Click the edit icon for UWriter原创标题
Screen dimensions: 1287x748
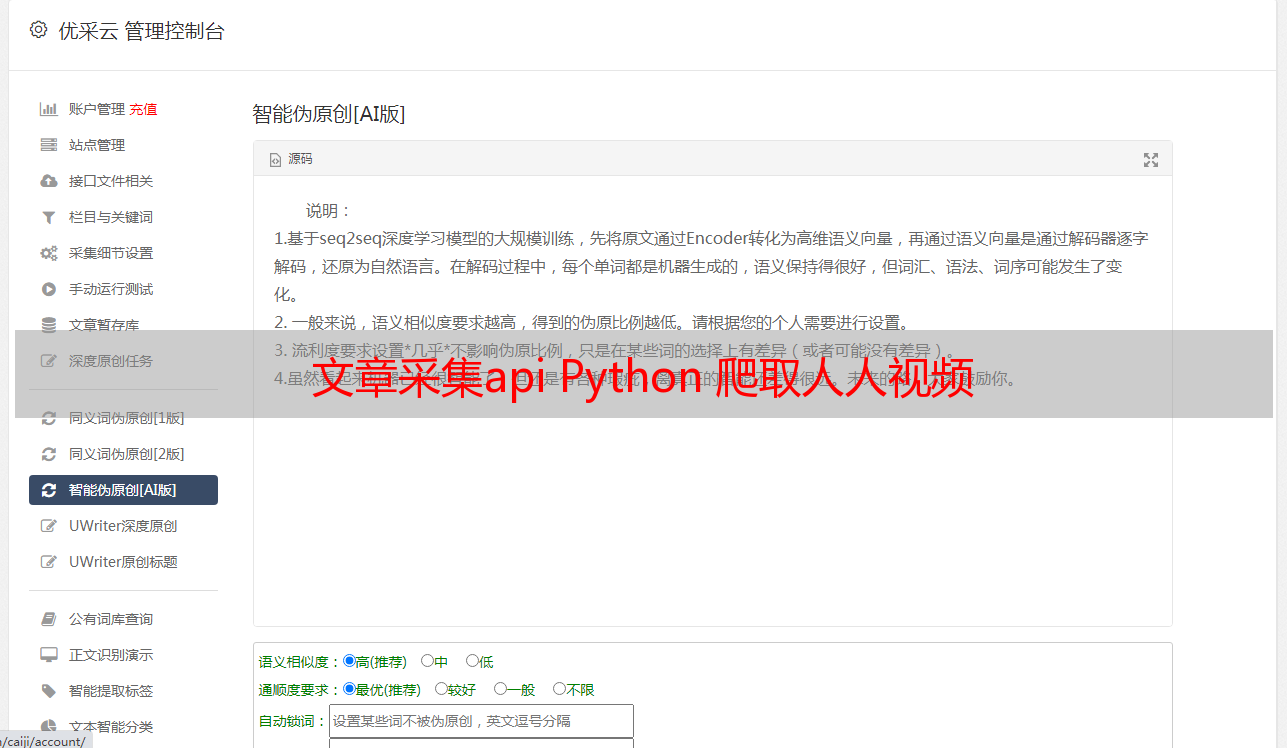pyautogui.click(x=48, y=562)
